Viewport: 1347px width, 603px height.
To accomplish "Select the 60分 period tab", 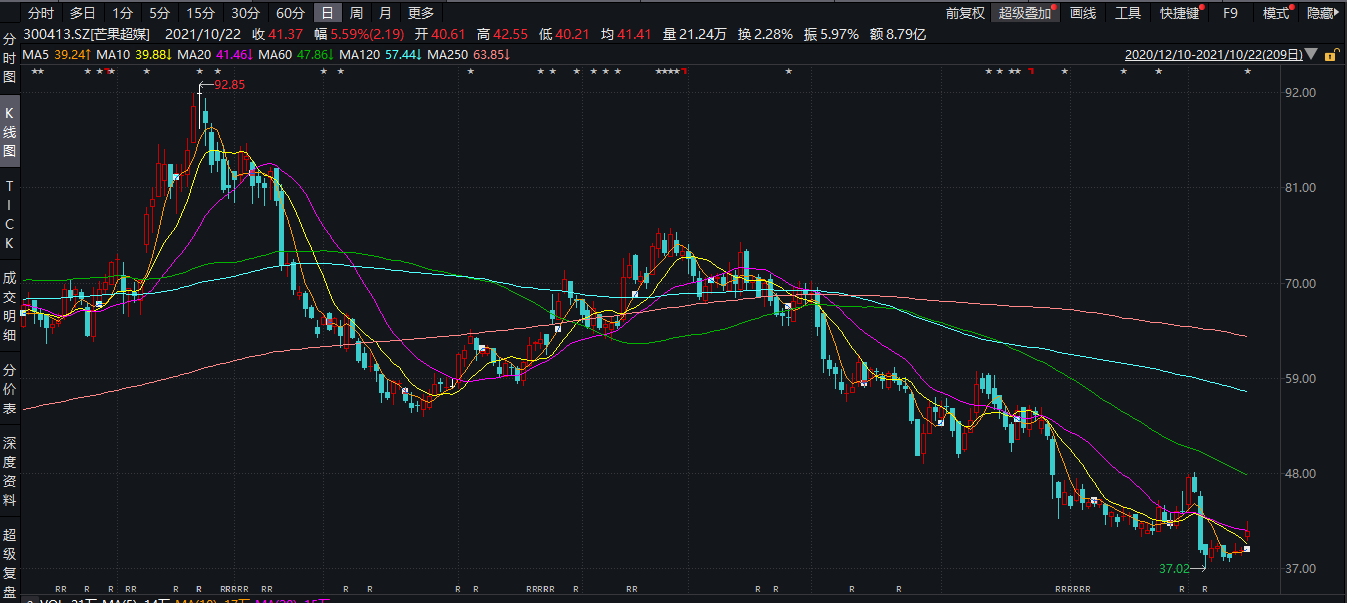I will coord(290,13).
